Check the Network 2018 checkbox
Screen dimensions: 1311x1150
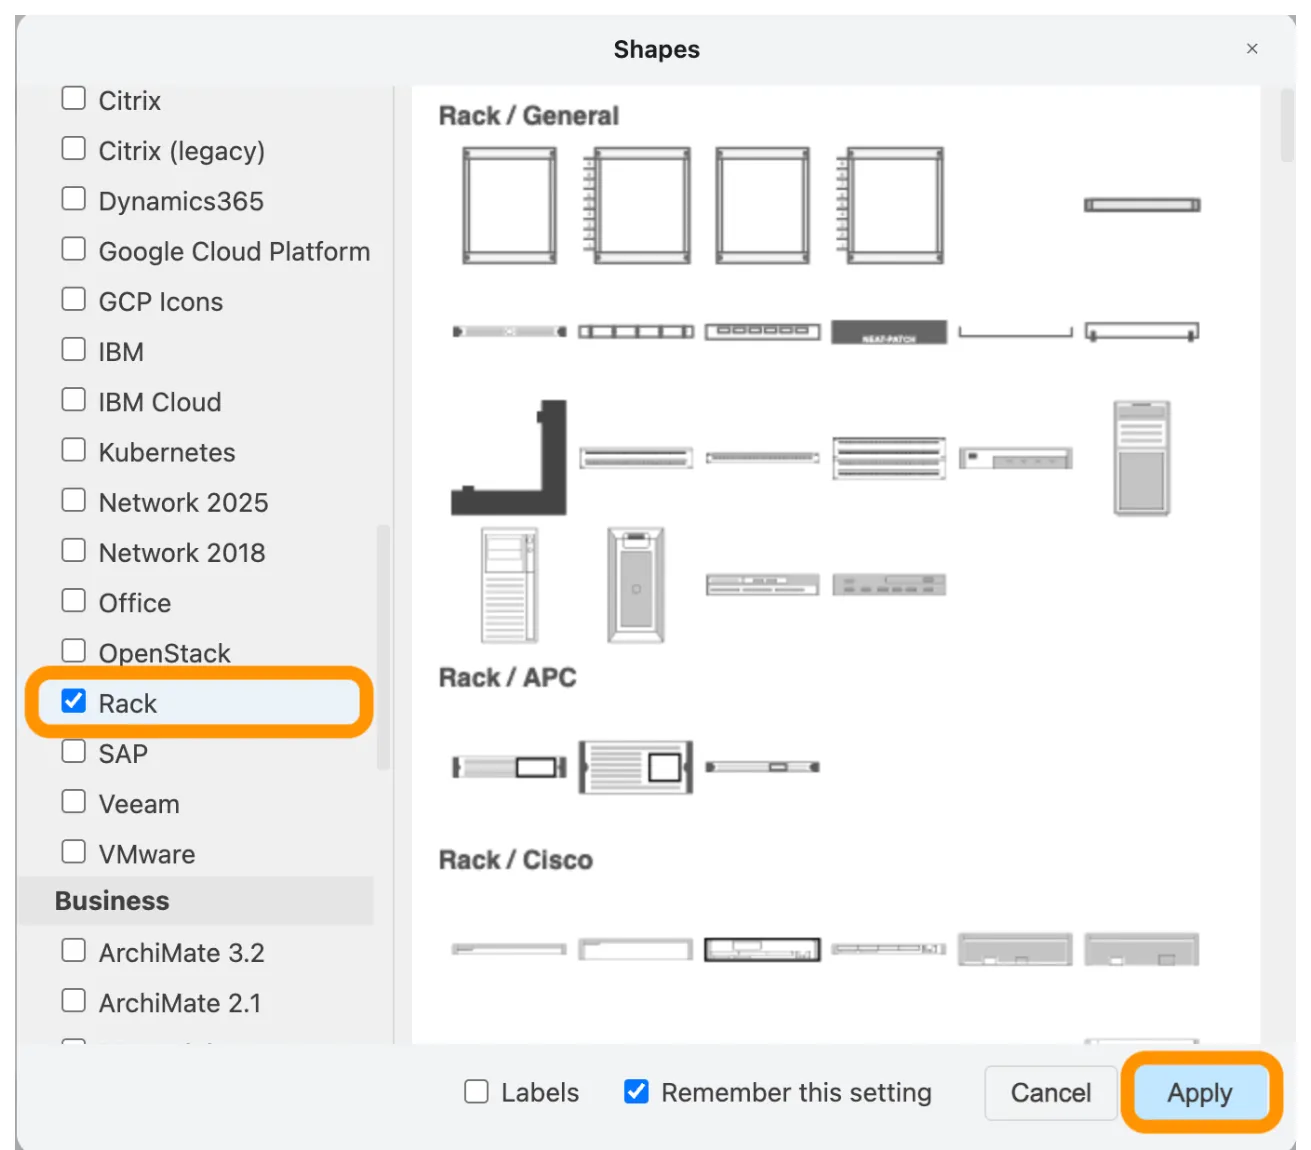click(74, 550)
